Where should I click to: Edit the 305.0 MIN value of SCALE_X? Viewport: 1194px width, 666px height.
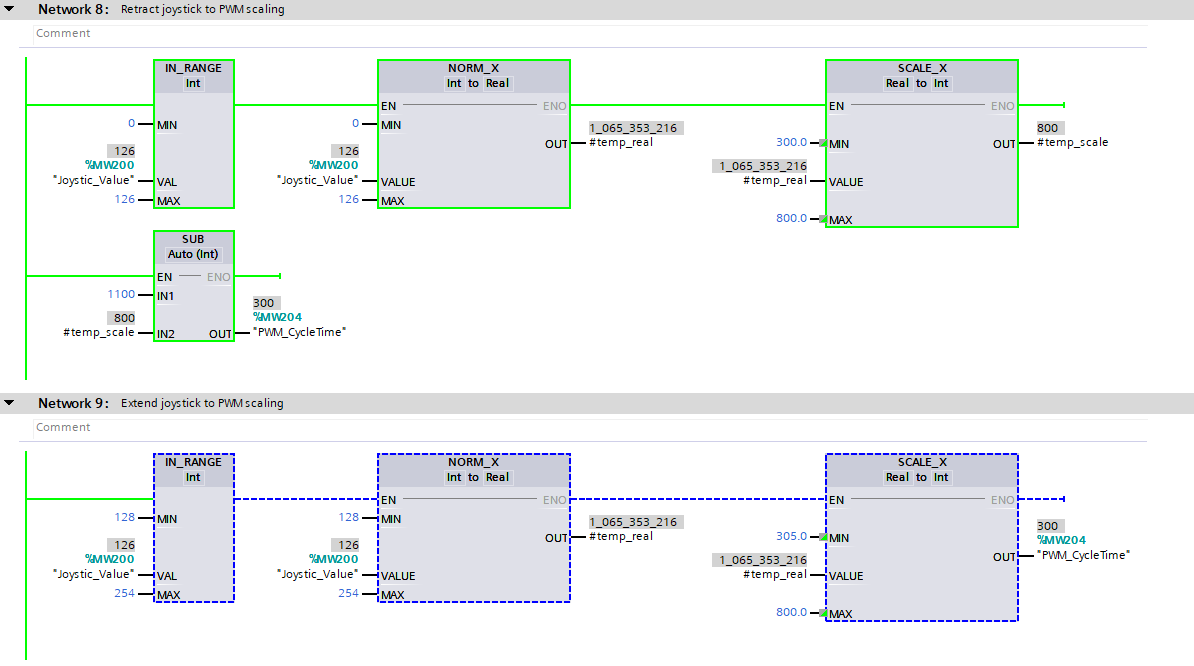click(x=791, y=537)
